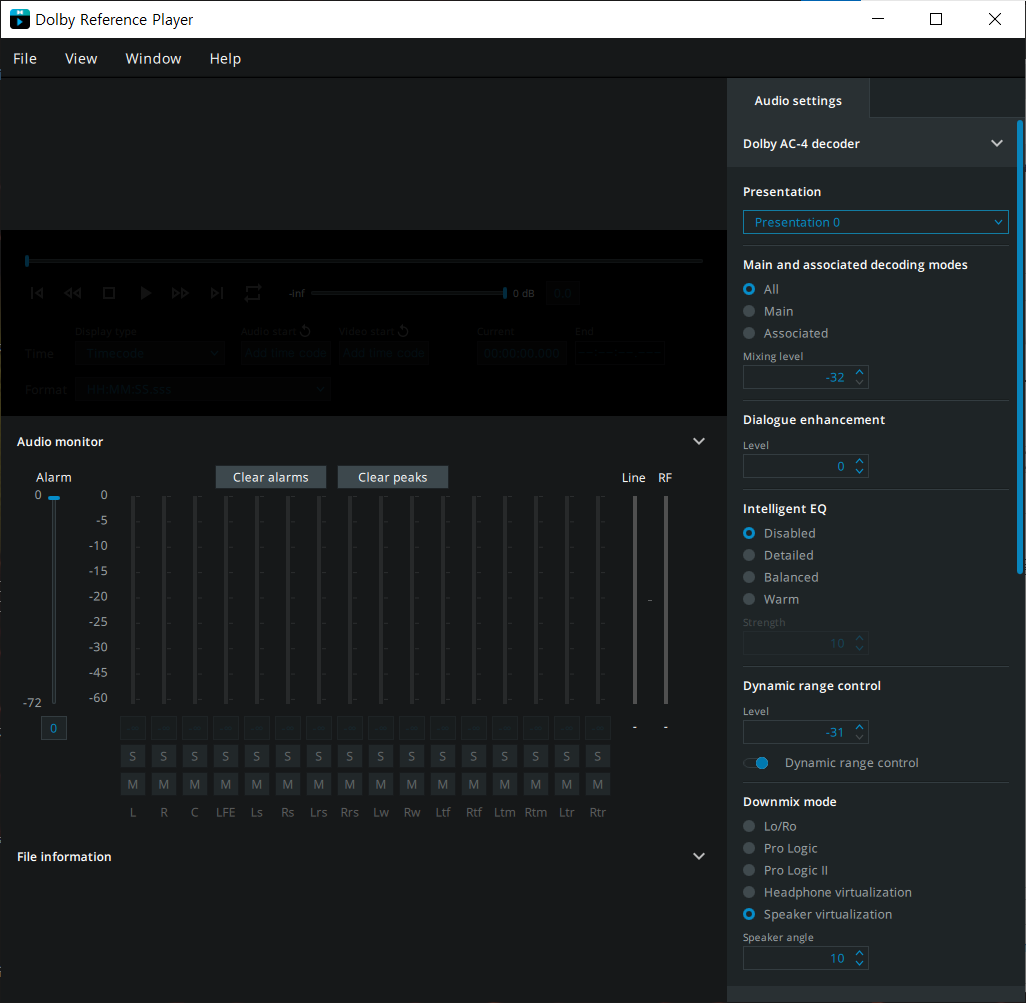The image size is (1026, 1003).
Task: Toggle the Dynamic range control switch
Action: (x=757, y=763)
